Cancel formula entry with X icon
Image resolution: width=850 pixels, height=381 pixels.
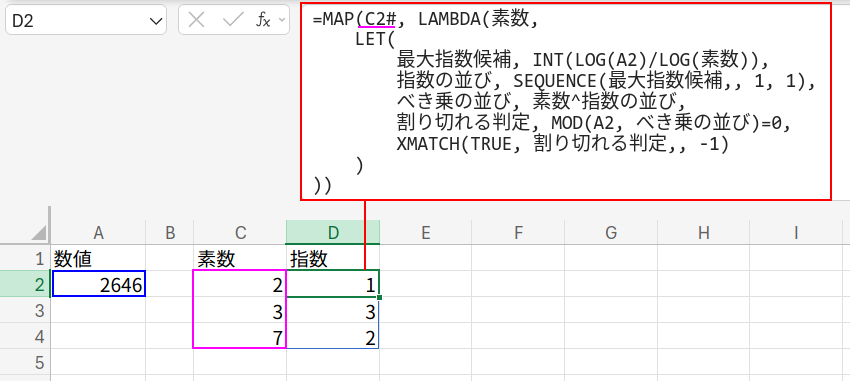point(196,21)
